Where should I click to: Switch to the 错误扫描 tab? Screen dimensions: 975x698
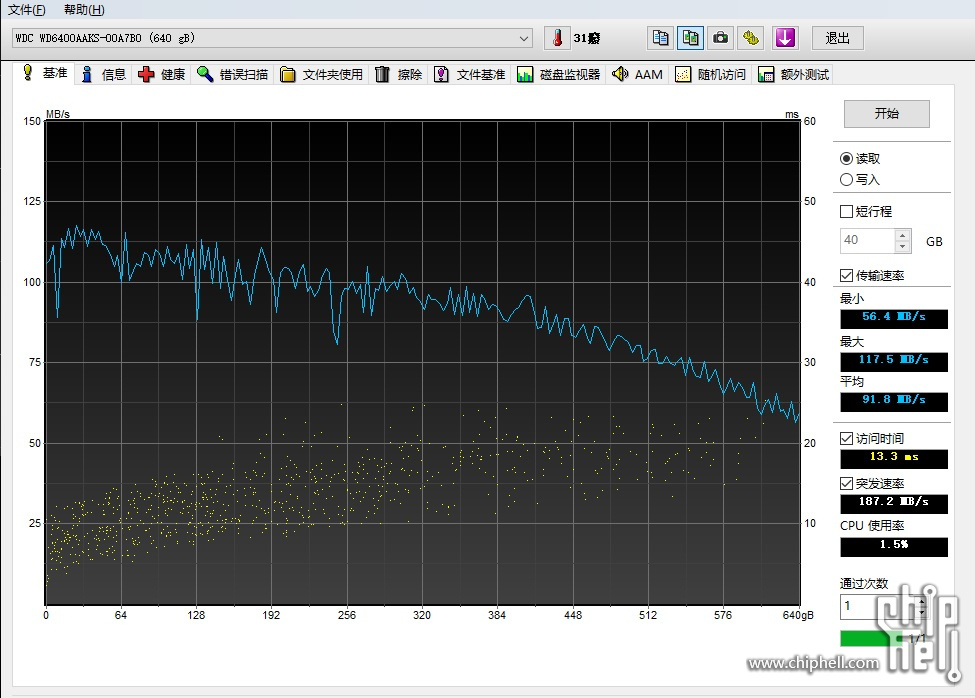pyautogui.click(x=233, y=75)
